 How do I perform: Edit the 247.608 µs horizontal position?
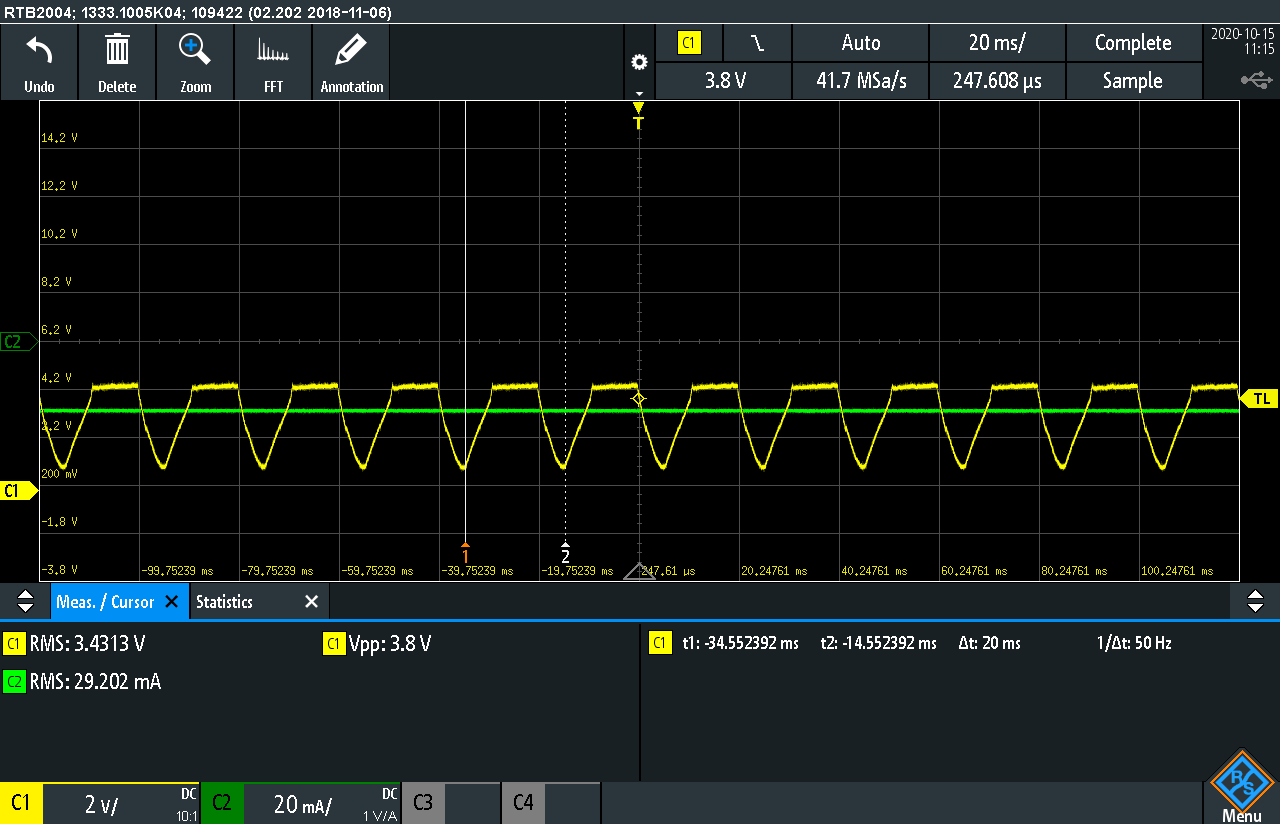(997, 81)
